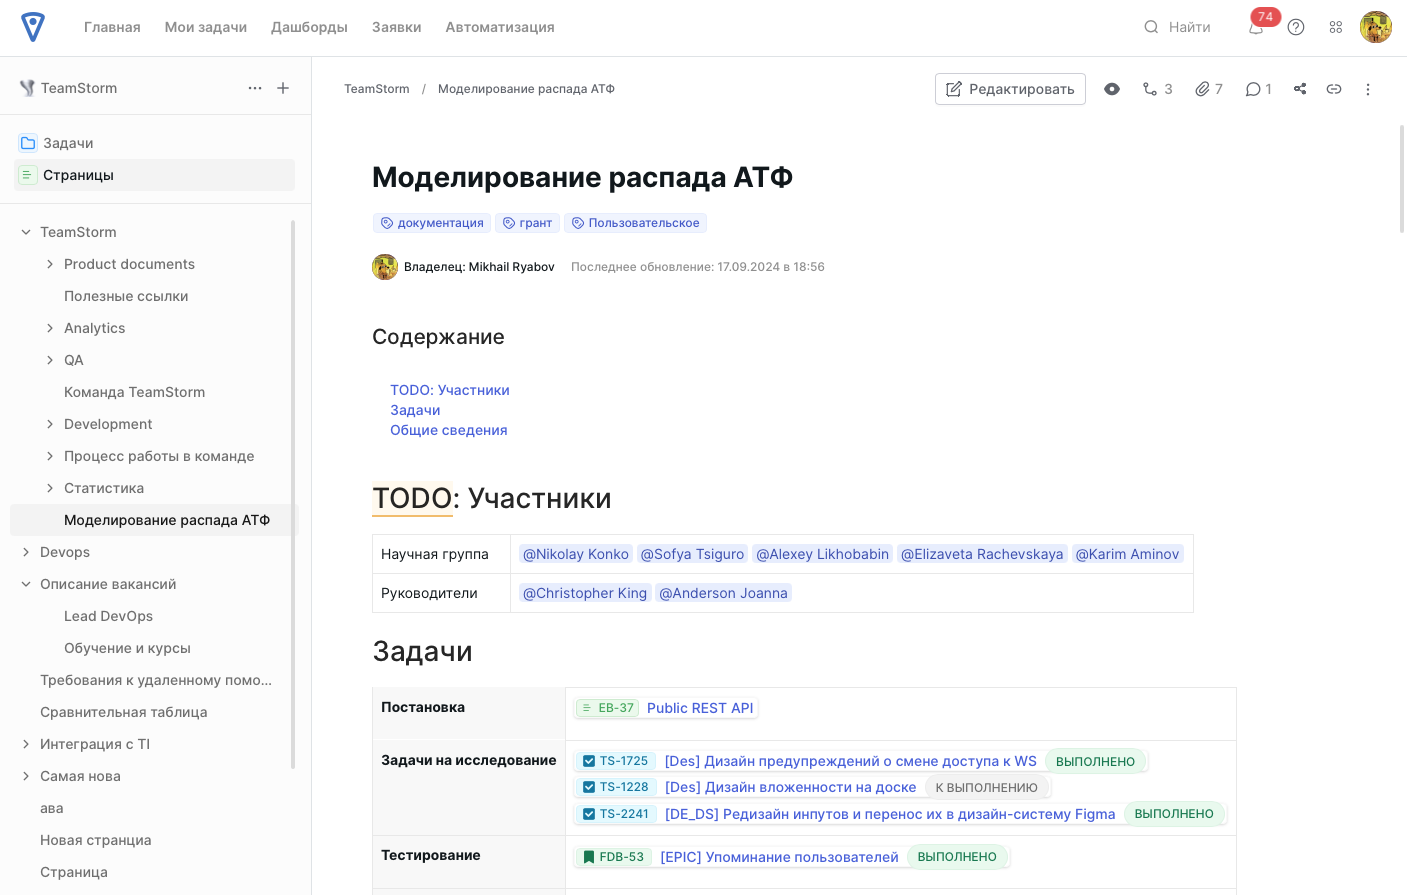Expand the Development tree section
Viewport: 1407px width, 895px height.
click(49, 424)
